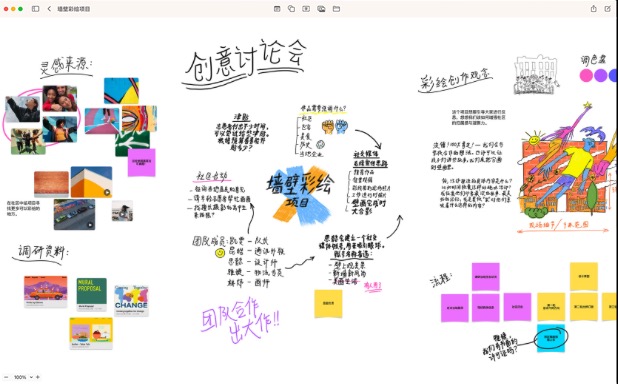Zoom out with the minus button

pos(6,377)
